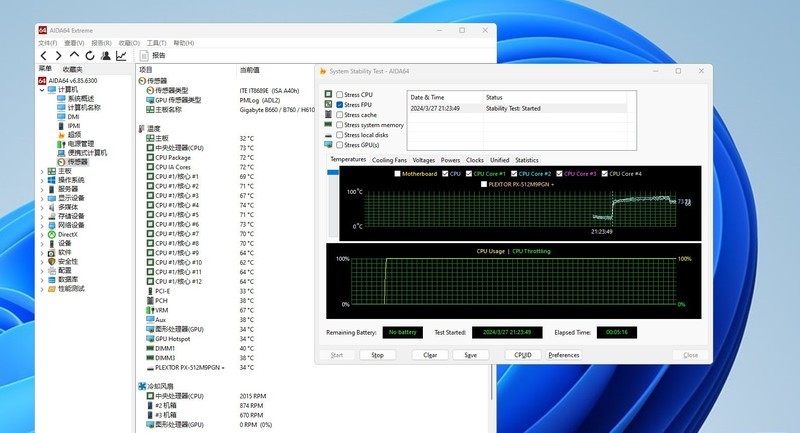Viewport: 800px width, 433px height.
Task: Click the refresh icon in AIDA64 toolbar
Action: (x=87, y=56)
